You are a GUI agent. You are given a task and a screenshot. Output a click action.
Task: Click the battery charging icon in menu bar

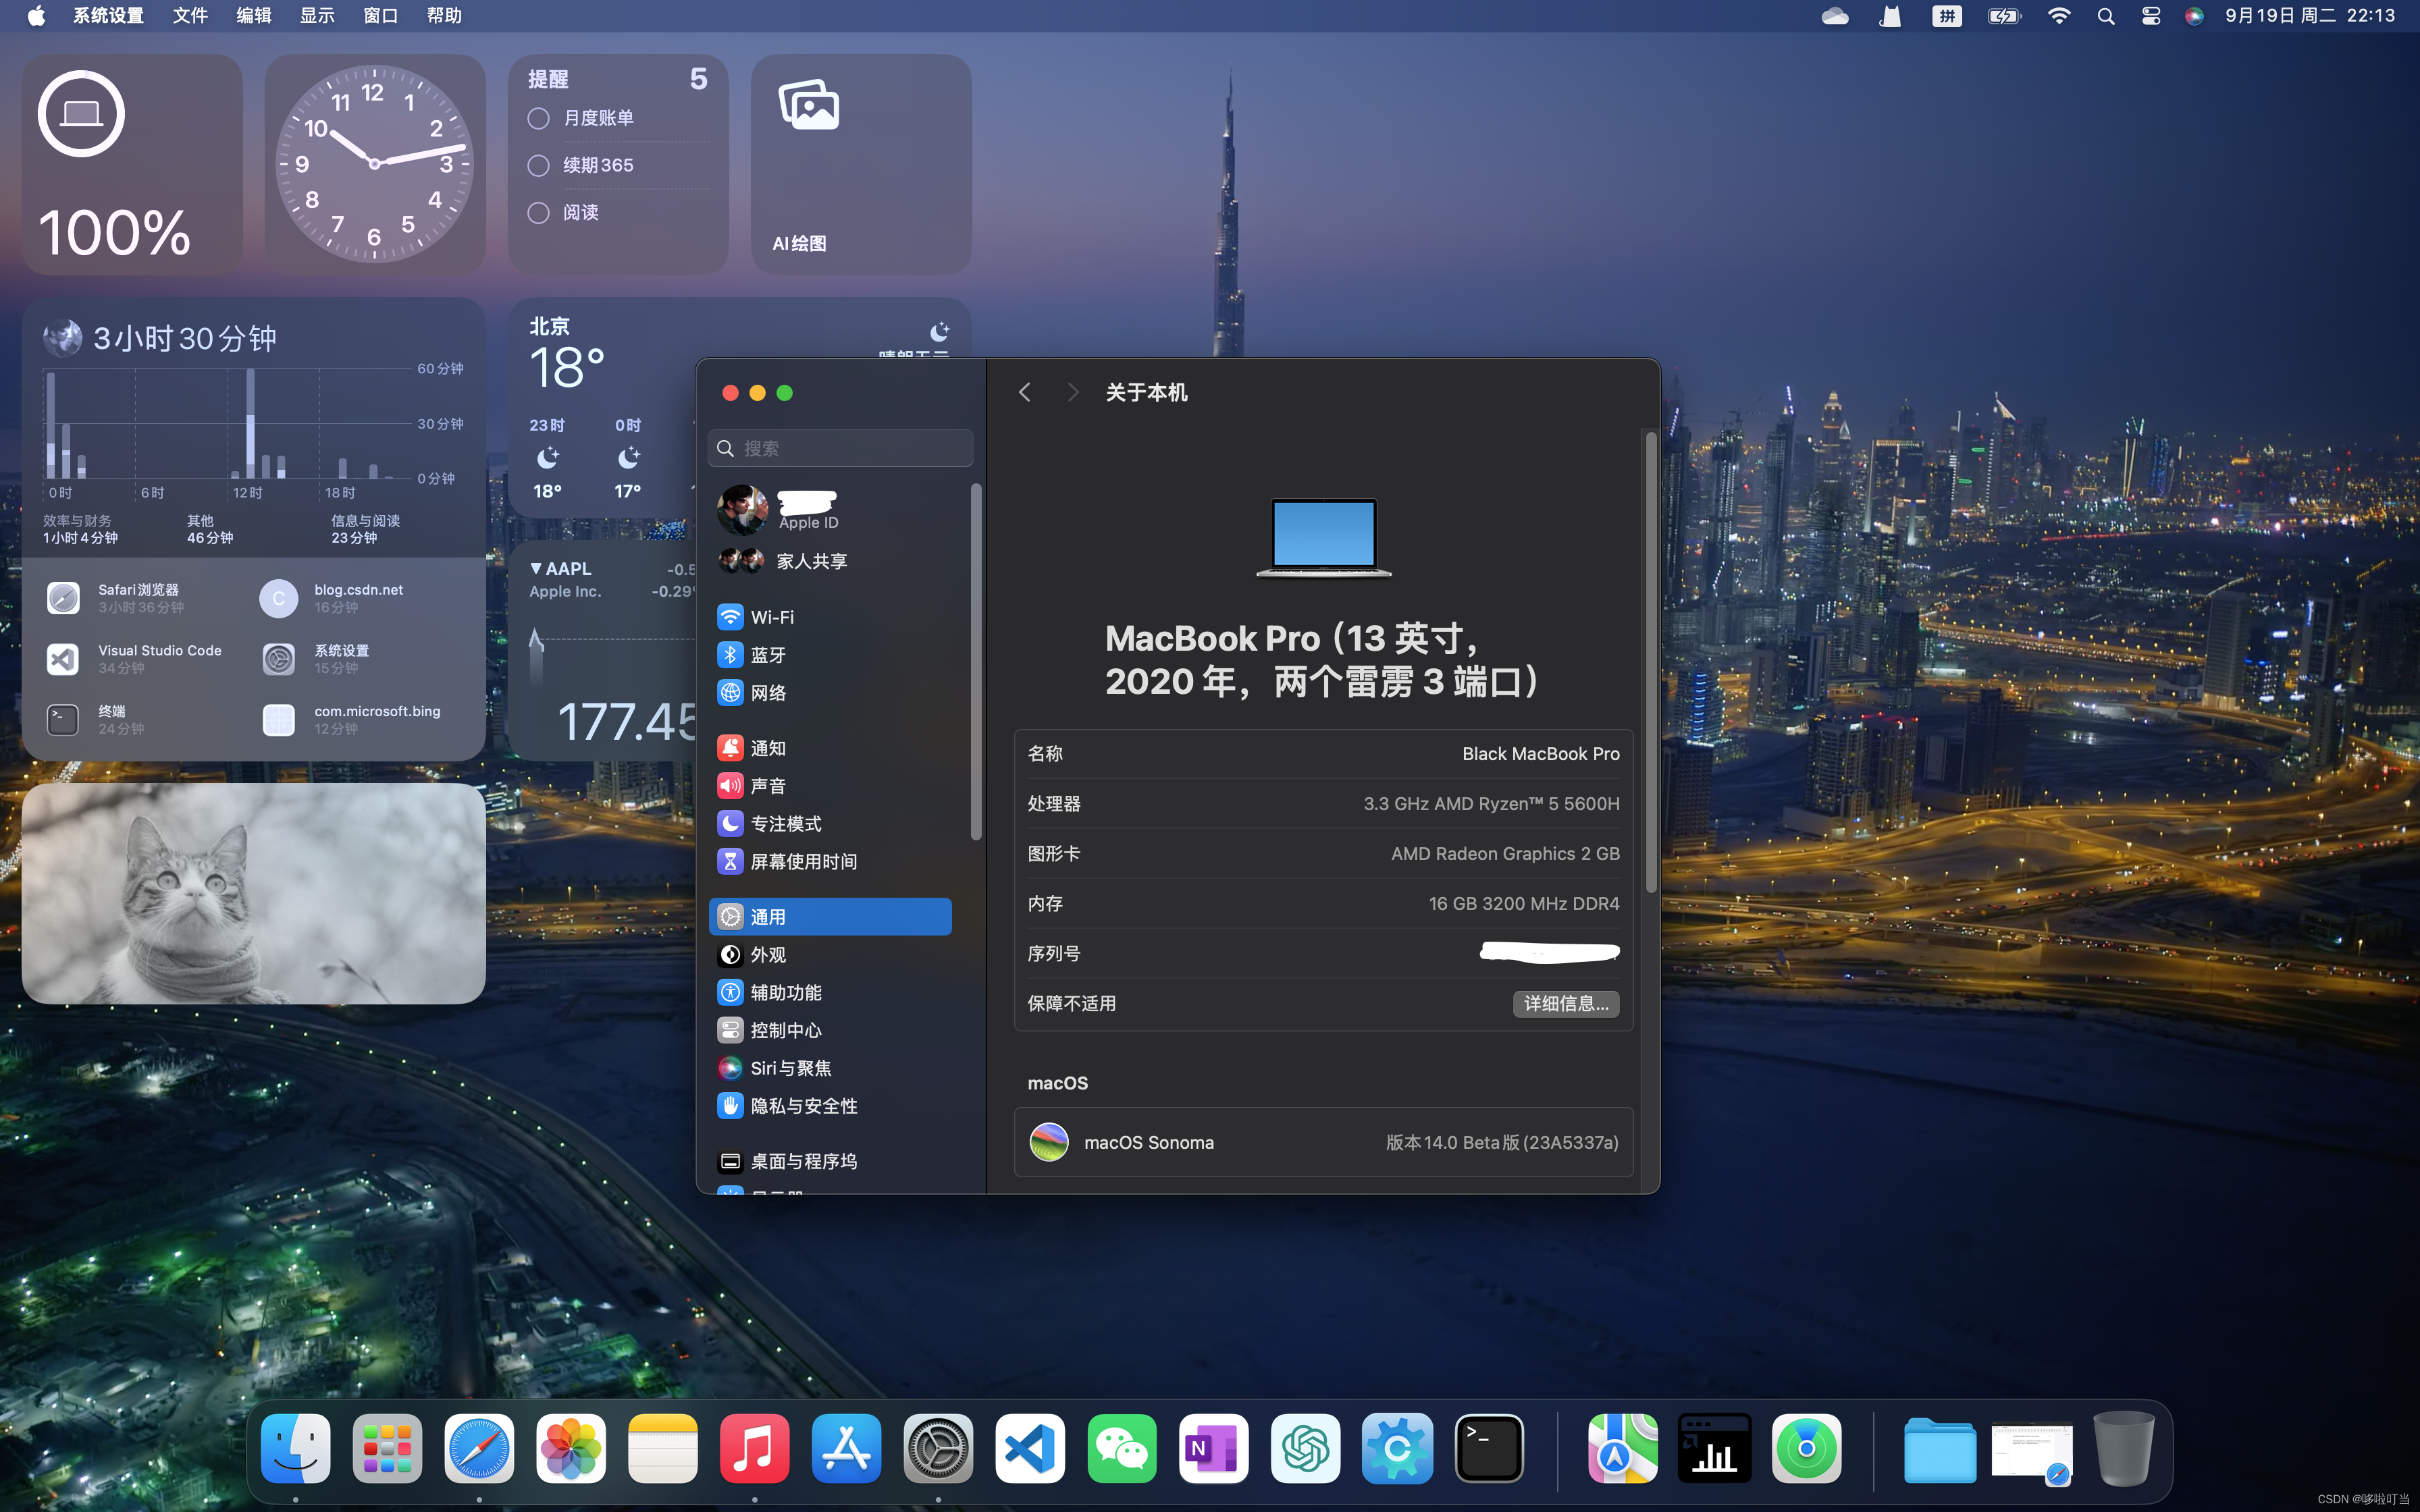click(2004, 16)
